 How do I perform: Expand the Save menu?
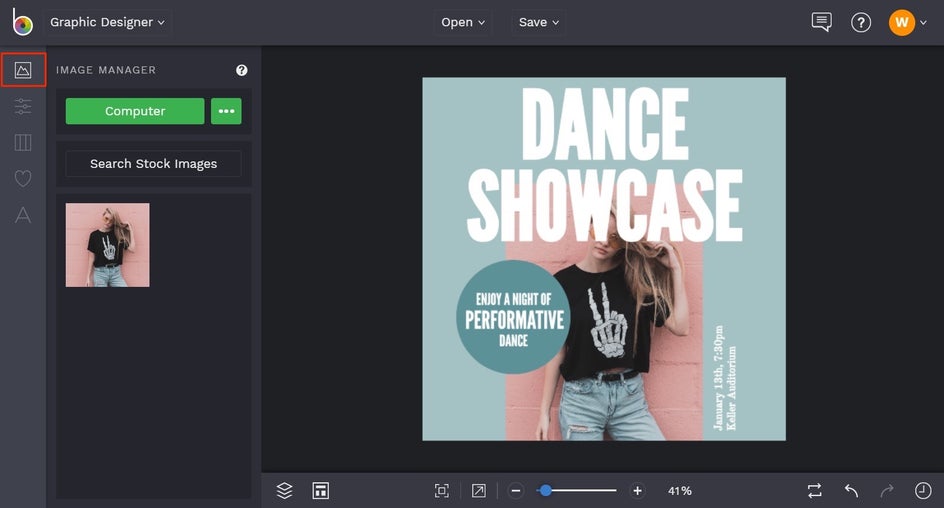click(x=539, y=22)
